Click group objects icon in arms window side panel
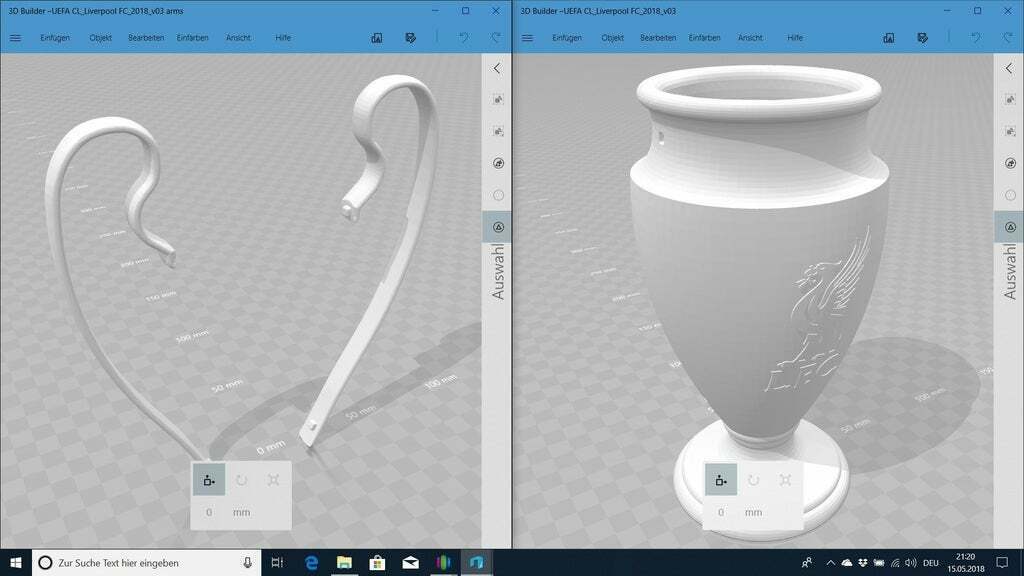This screenshot has height=576, width=1024. point(498,163)
